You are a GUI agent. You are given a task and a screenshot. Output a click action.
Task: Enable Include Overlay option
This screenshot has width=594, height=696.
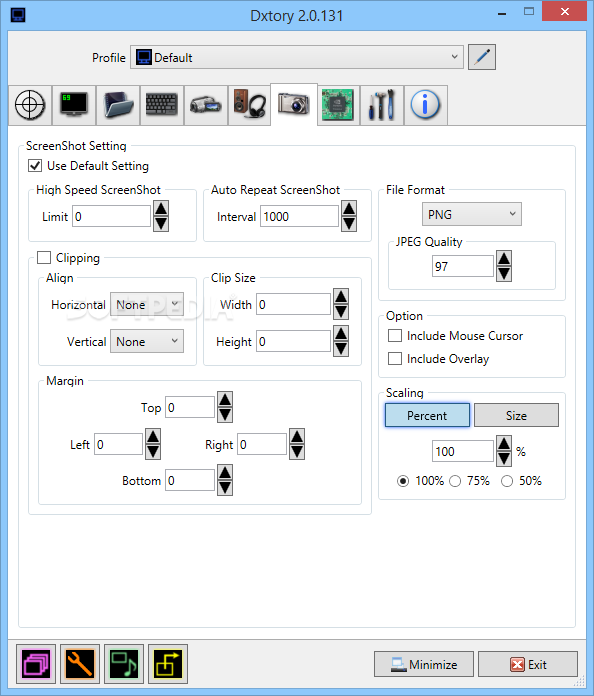[x=395, y=358]
